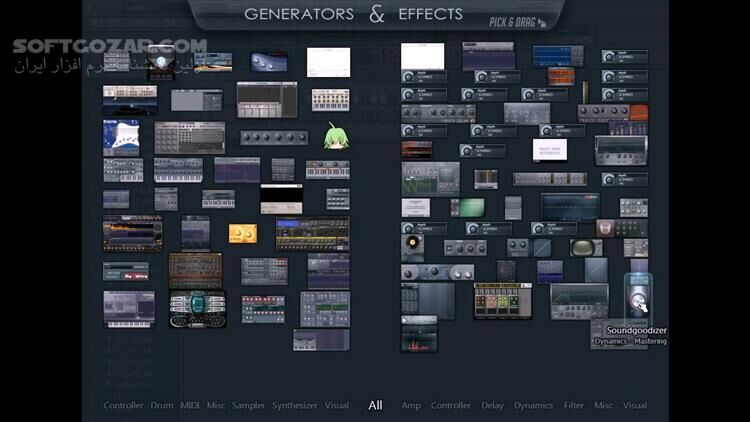Viewport: 750px width, 422px height.
Task: Filter generators by Sampler
Action: click(248, 405)
